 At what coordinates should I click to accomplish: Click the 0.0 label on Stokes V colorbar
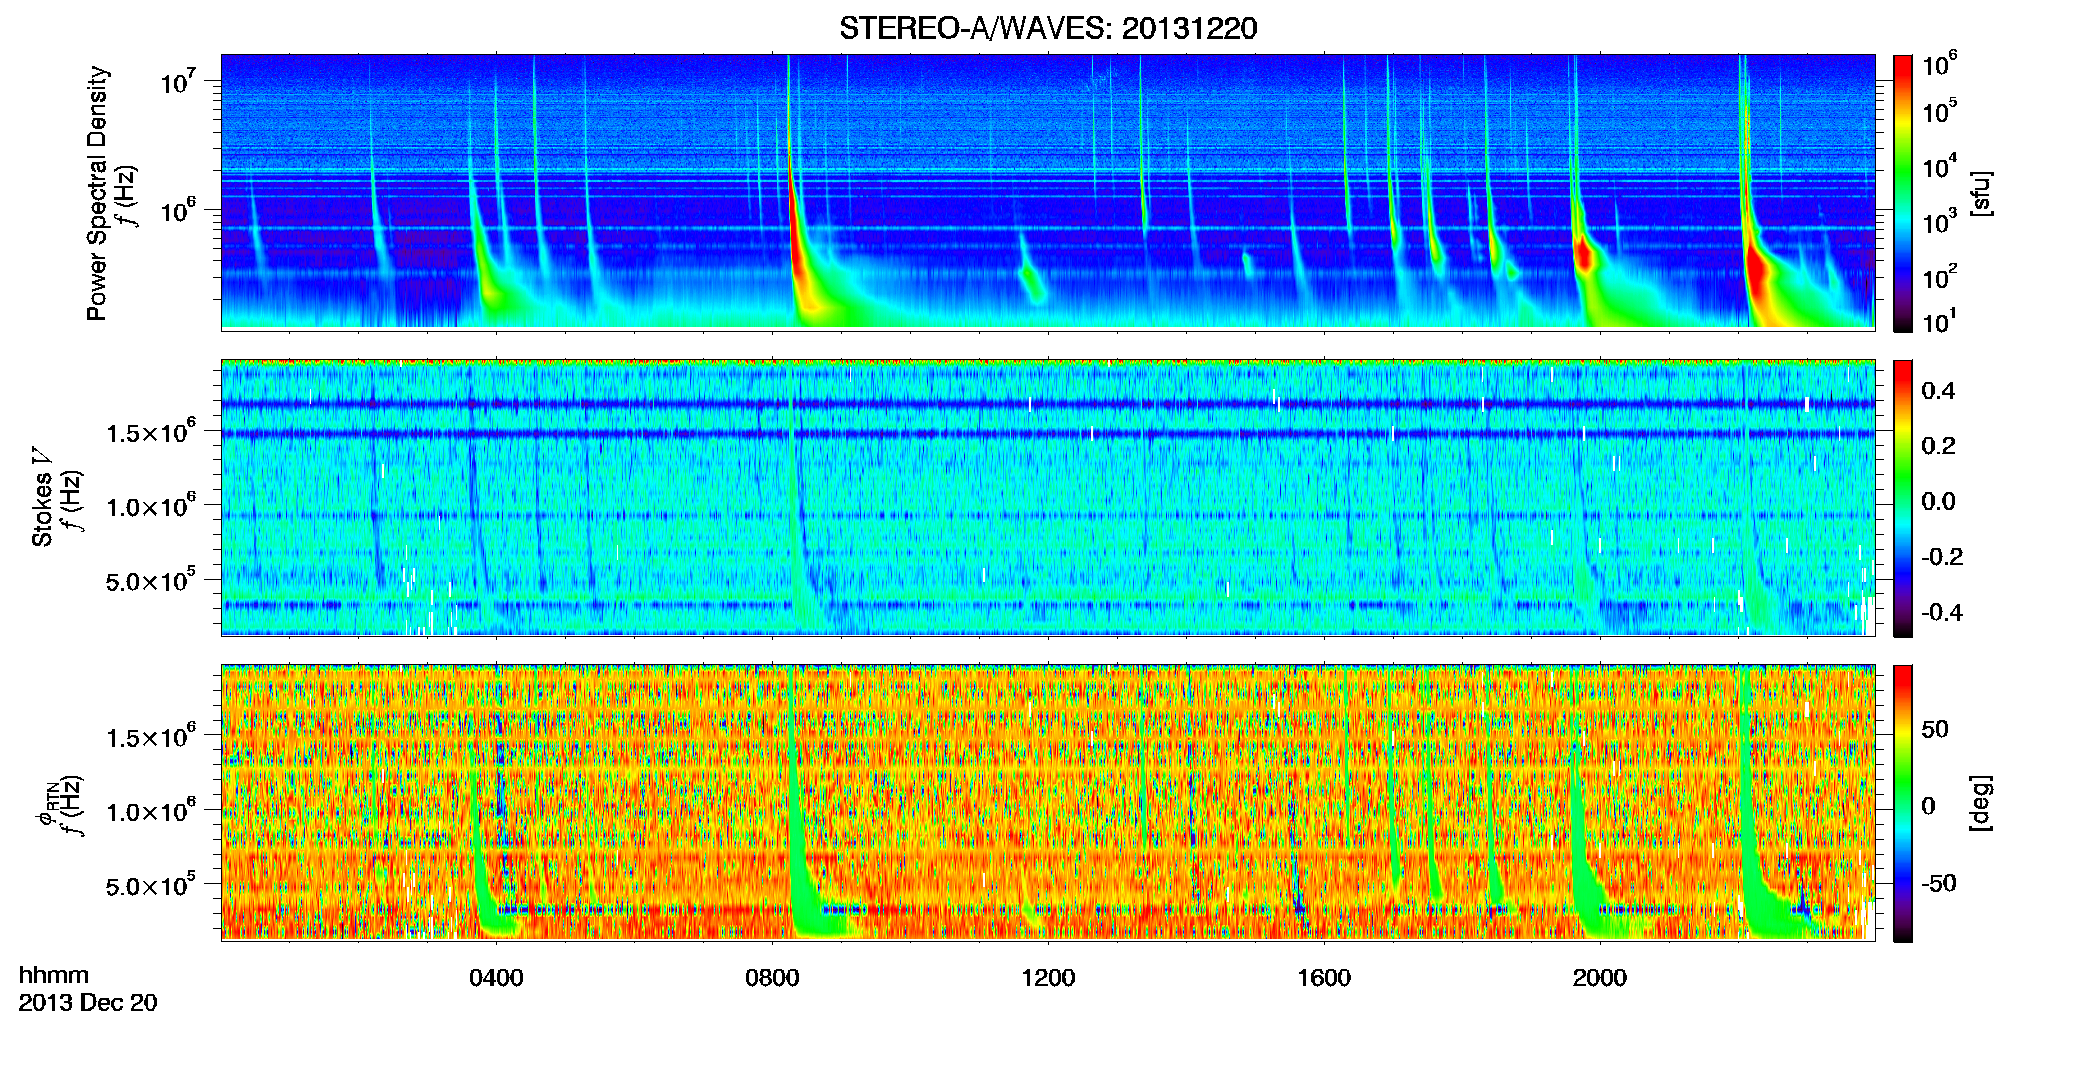1939,501
